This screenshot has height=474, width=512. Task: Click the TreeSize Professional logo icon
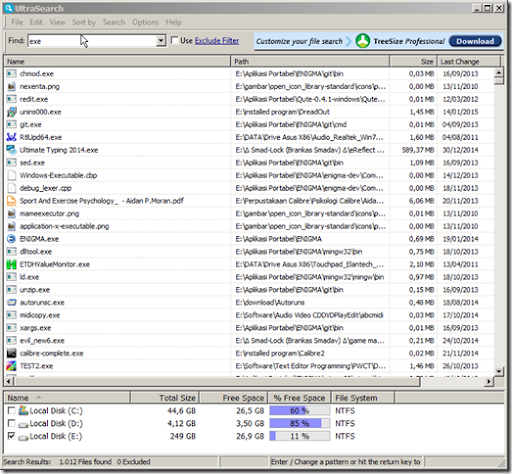[x=363, y=41]
